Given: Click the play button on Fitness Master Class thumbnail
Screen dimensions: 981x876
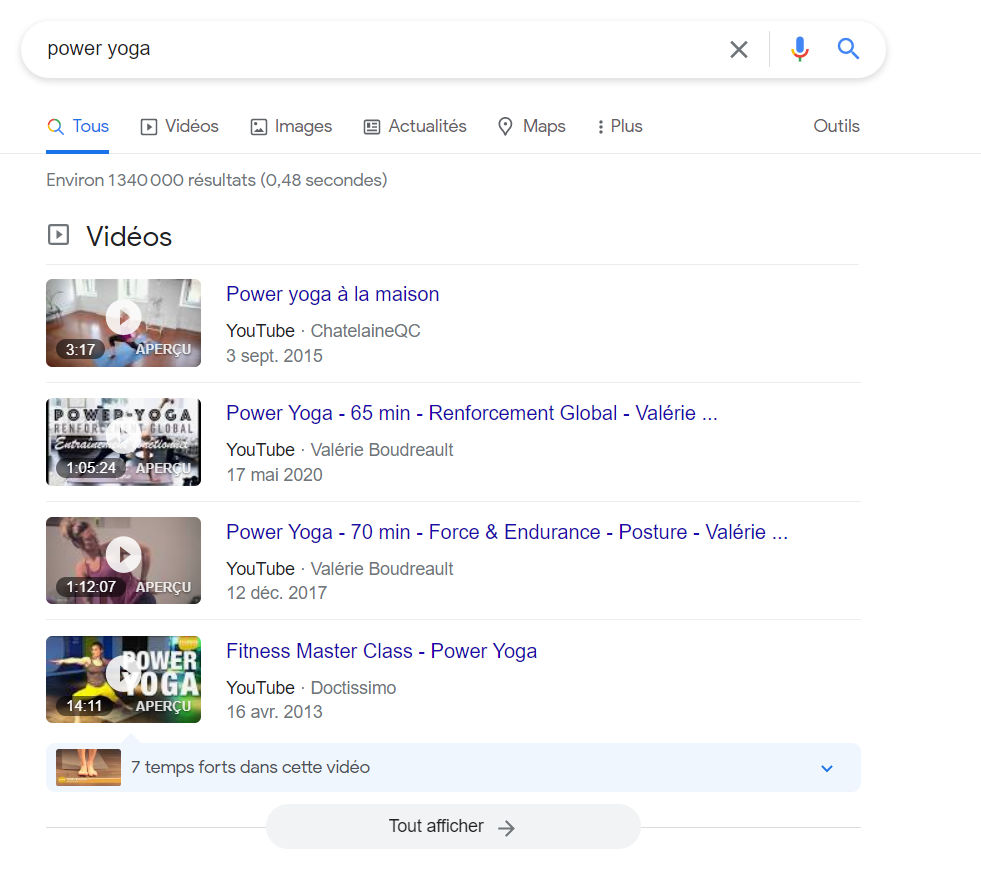Looking at the screenshot, I should pos(123,674).
